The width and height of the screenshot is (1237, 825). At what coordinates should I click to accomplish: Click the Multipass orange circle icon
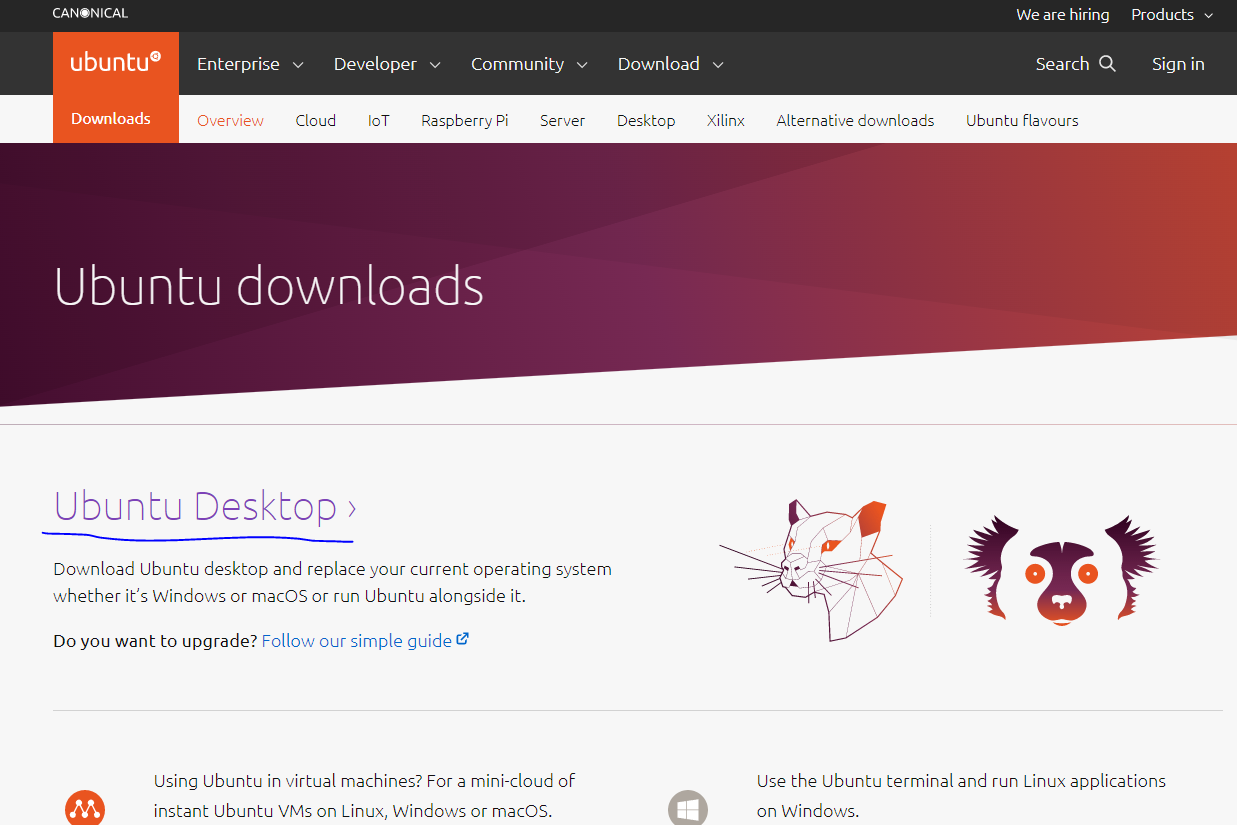coord(85,806)
